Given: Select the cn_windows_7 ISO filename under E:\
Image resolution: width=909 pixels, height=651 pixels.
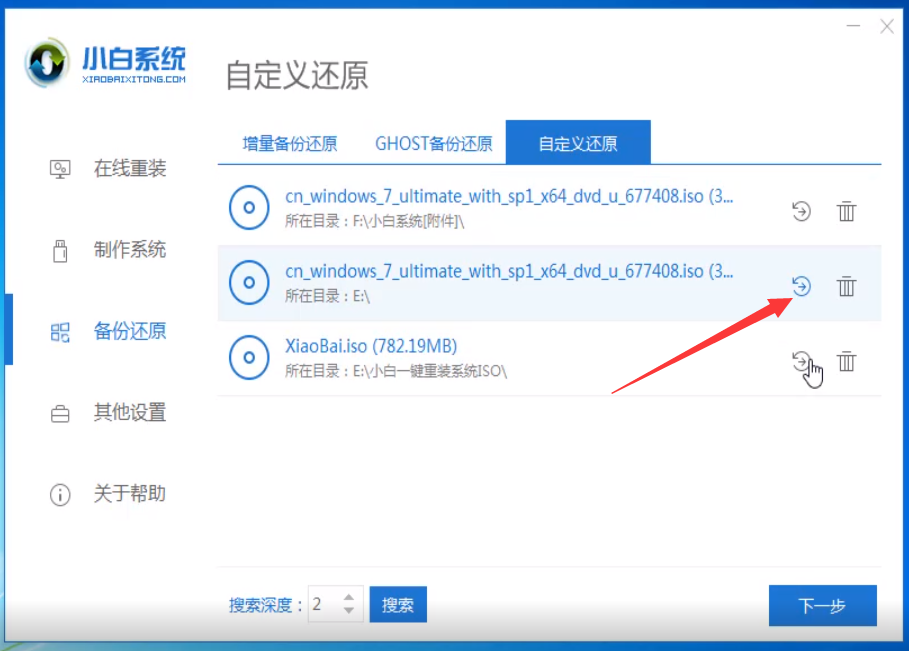Looking at the screenshot, I should (509, 271).
